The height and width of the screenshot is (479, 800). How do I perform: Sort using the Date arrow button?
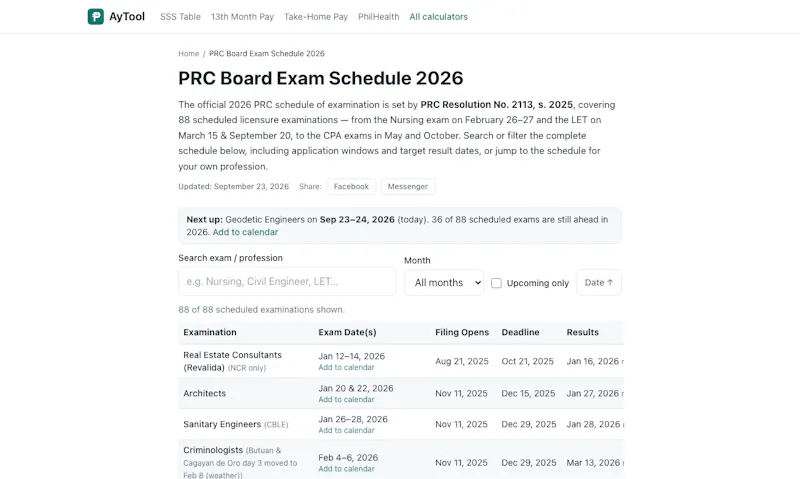(599, 283)
